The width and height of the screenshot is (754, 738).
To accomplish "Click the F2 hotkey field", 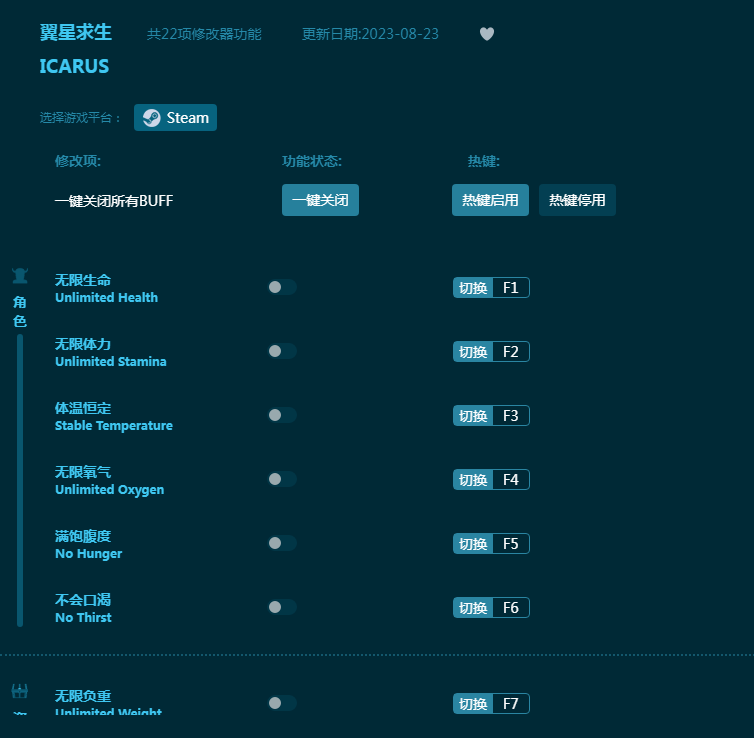I will tap(511, 351).
